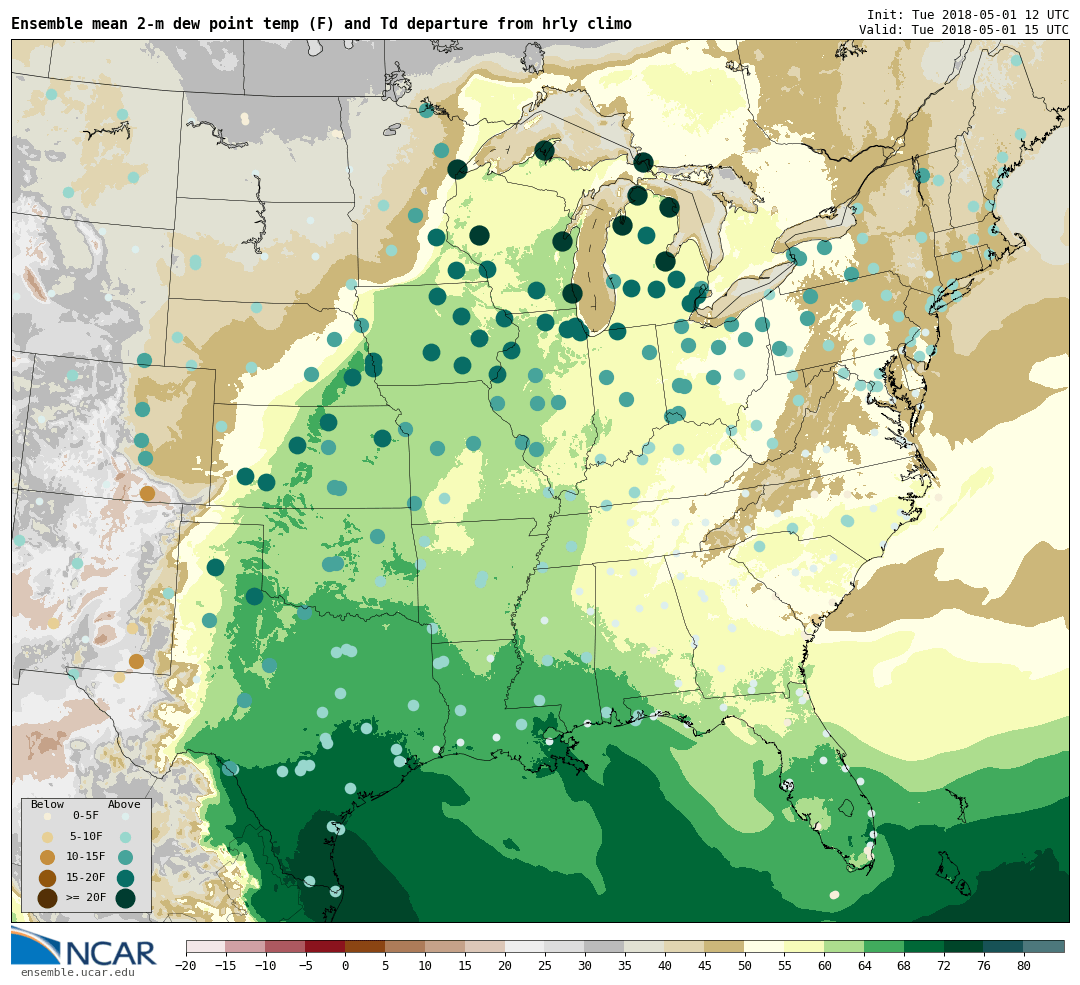
Task: Pick the 20 to 25 colorbar swatch
Action: coord(525,946)
